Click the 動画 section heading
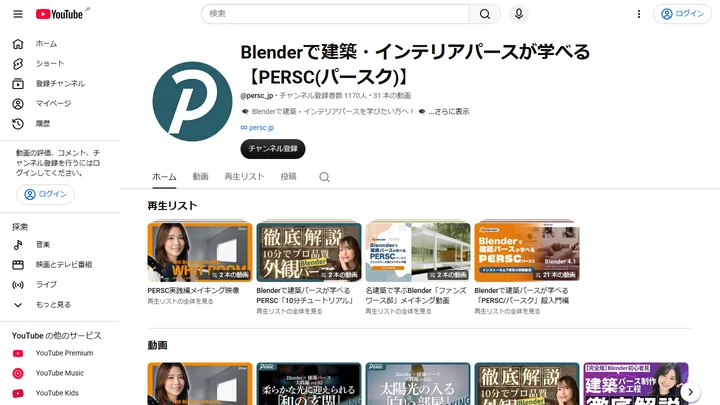Viewport: 720px width, 405px height. tap(157, 345)
